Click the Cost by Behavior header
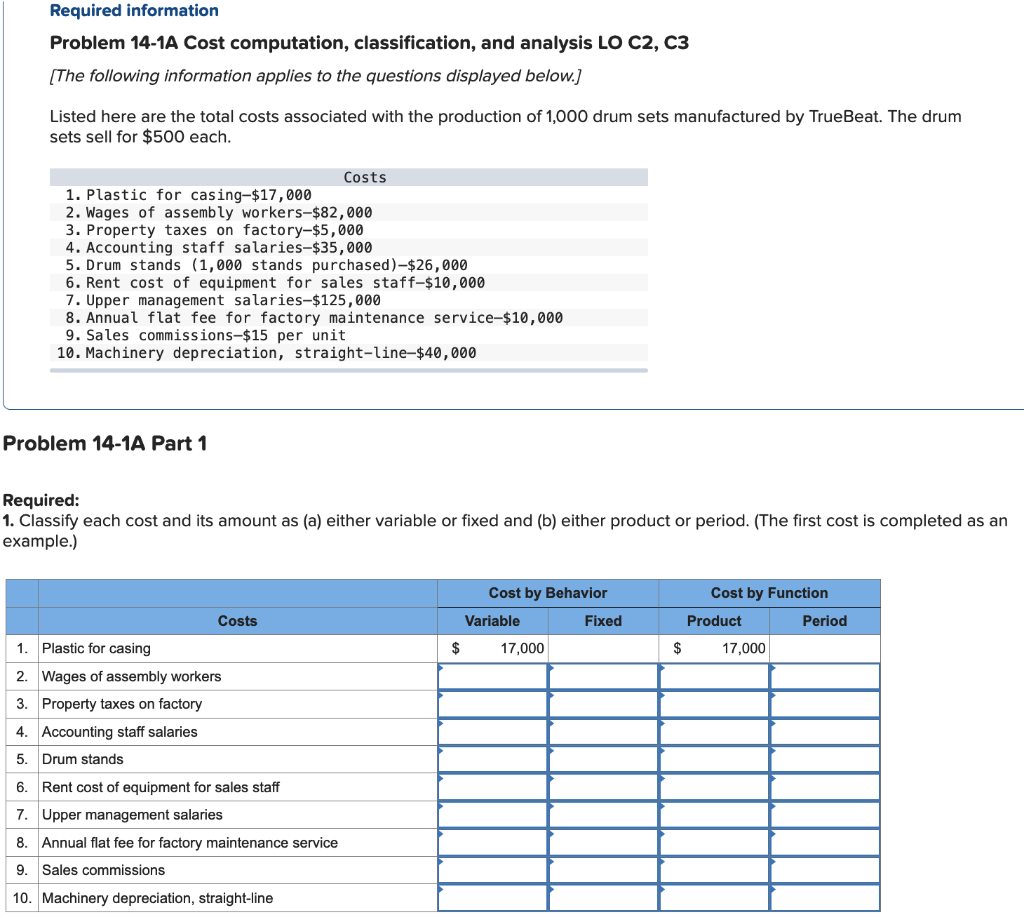Screen dimensions: 1024x922 tap(547, 592)
